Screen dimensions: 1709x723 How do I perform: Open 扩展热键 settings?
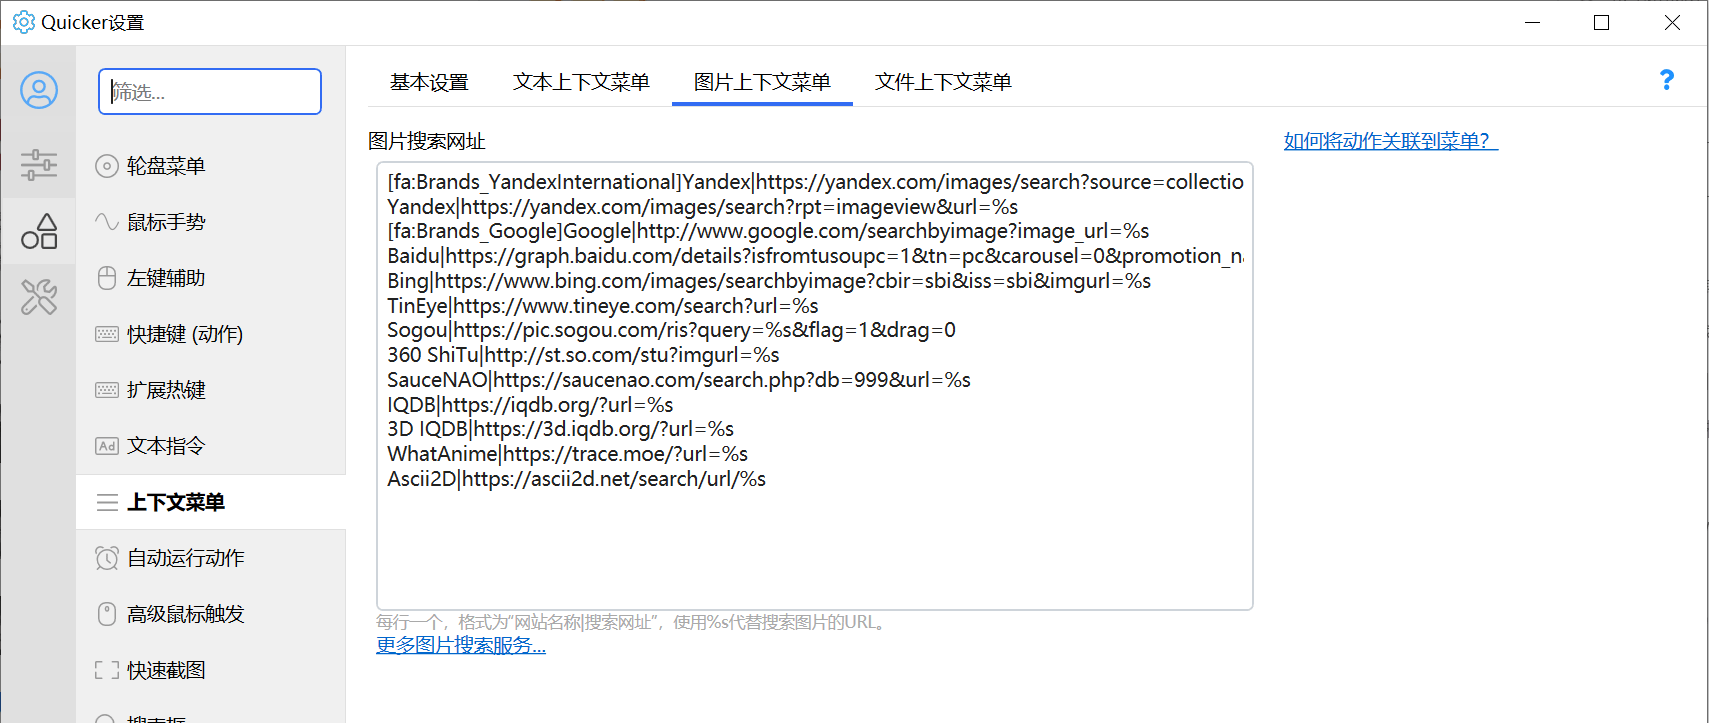pos(211,390)
